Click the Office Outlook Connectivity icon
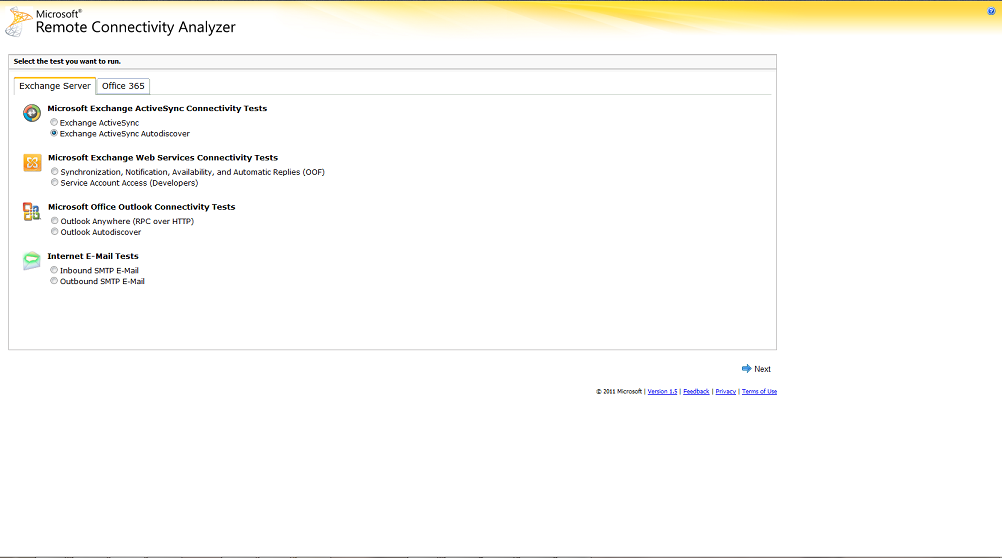 pos(32,212)
